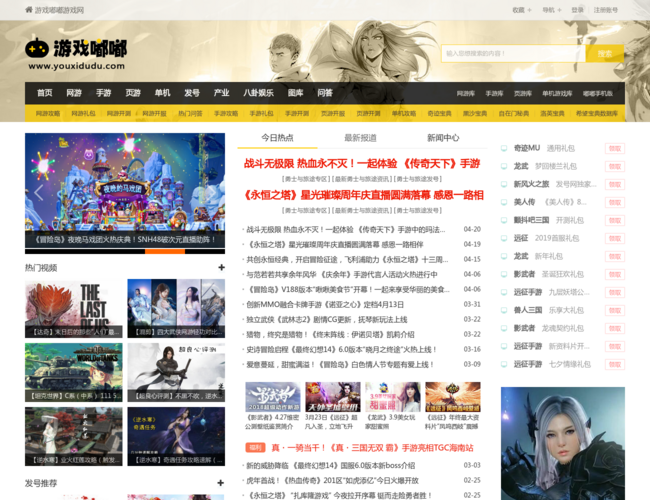Click the gift icon next to 奇迹MU
This screenshot has height=500, width=650.
(x=506, y=148)
